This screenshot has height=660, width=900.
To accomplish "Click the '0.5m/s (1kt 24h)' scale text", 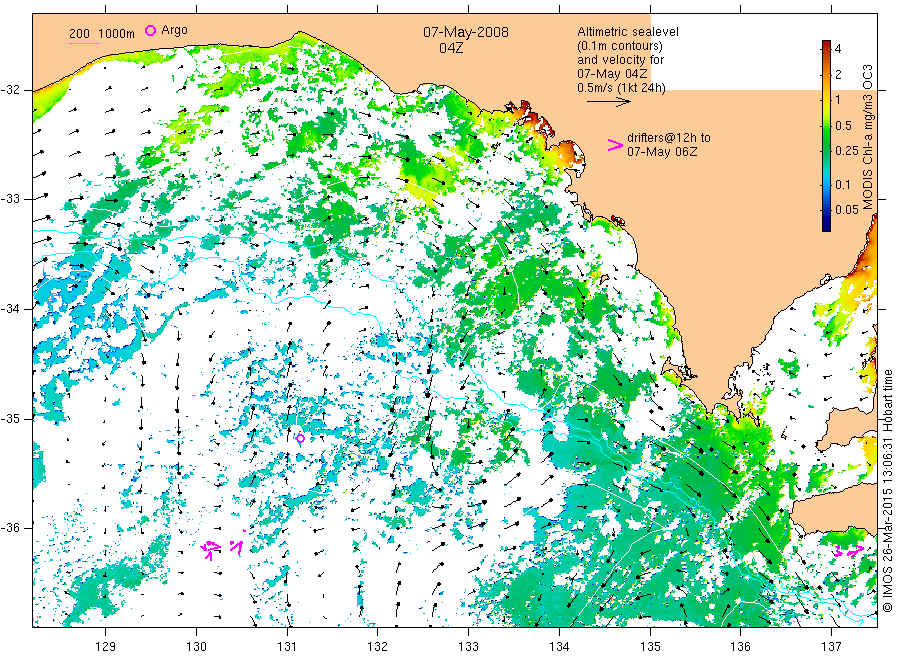I will (621, 88).
